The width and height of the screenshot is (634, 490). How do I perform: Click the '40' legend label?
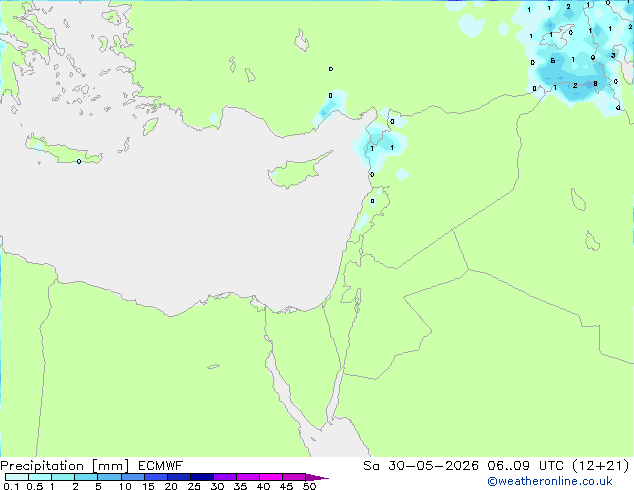263,486
